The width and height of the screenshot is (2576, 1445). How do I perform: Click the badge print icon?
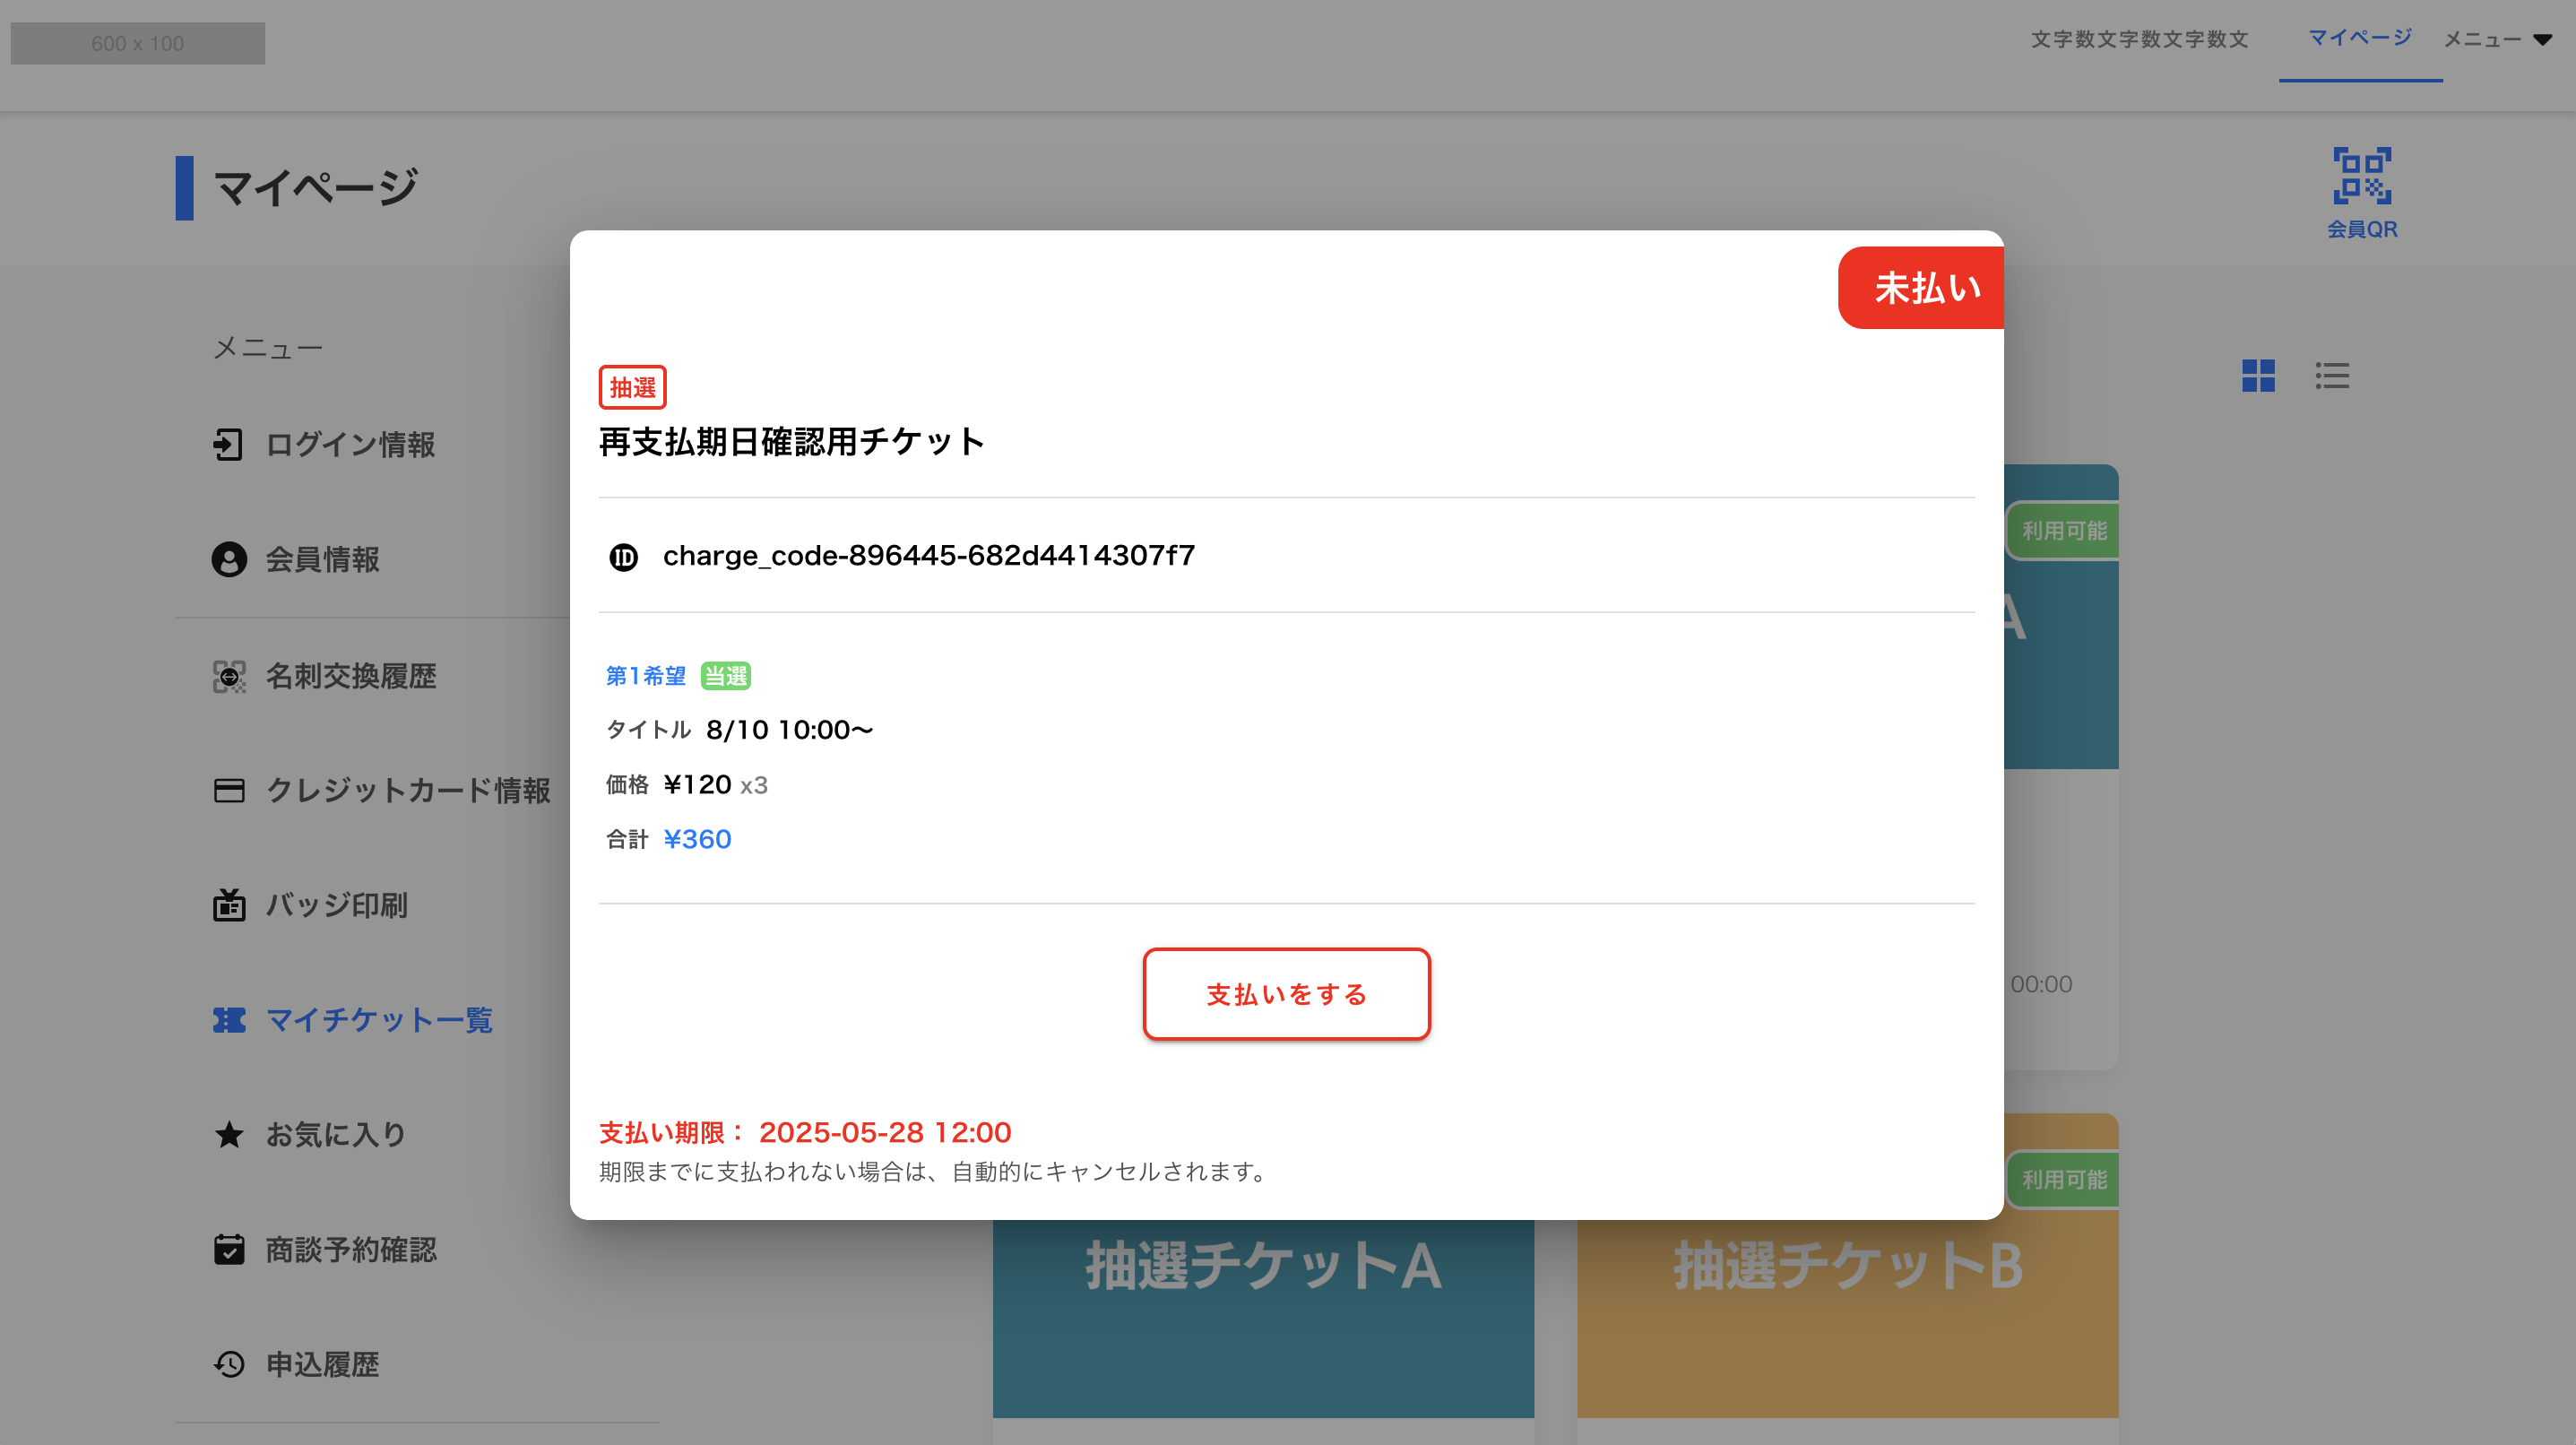[229, 904]
